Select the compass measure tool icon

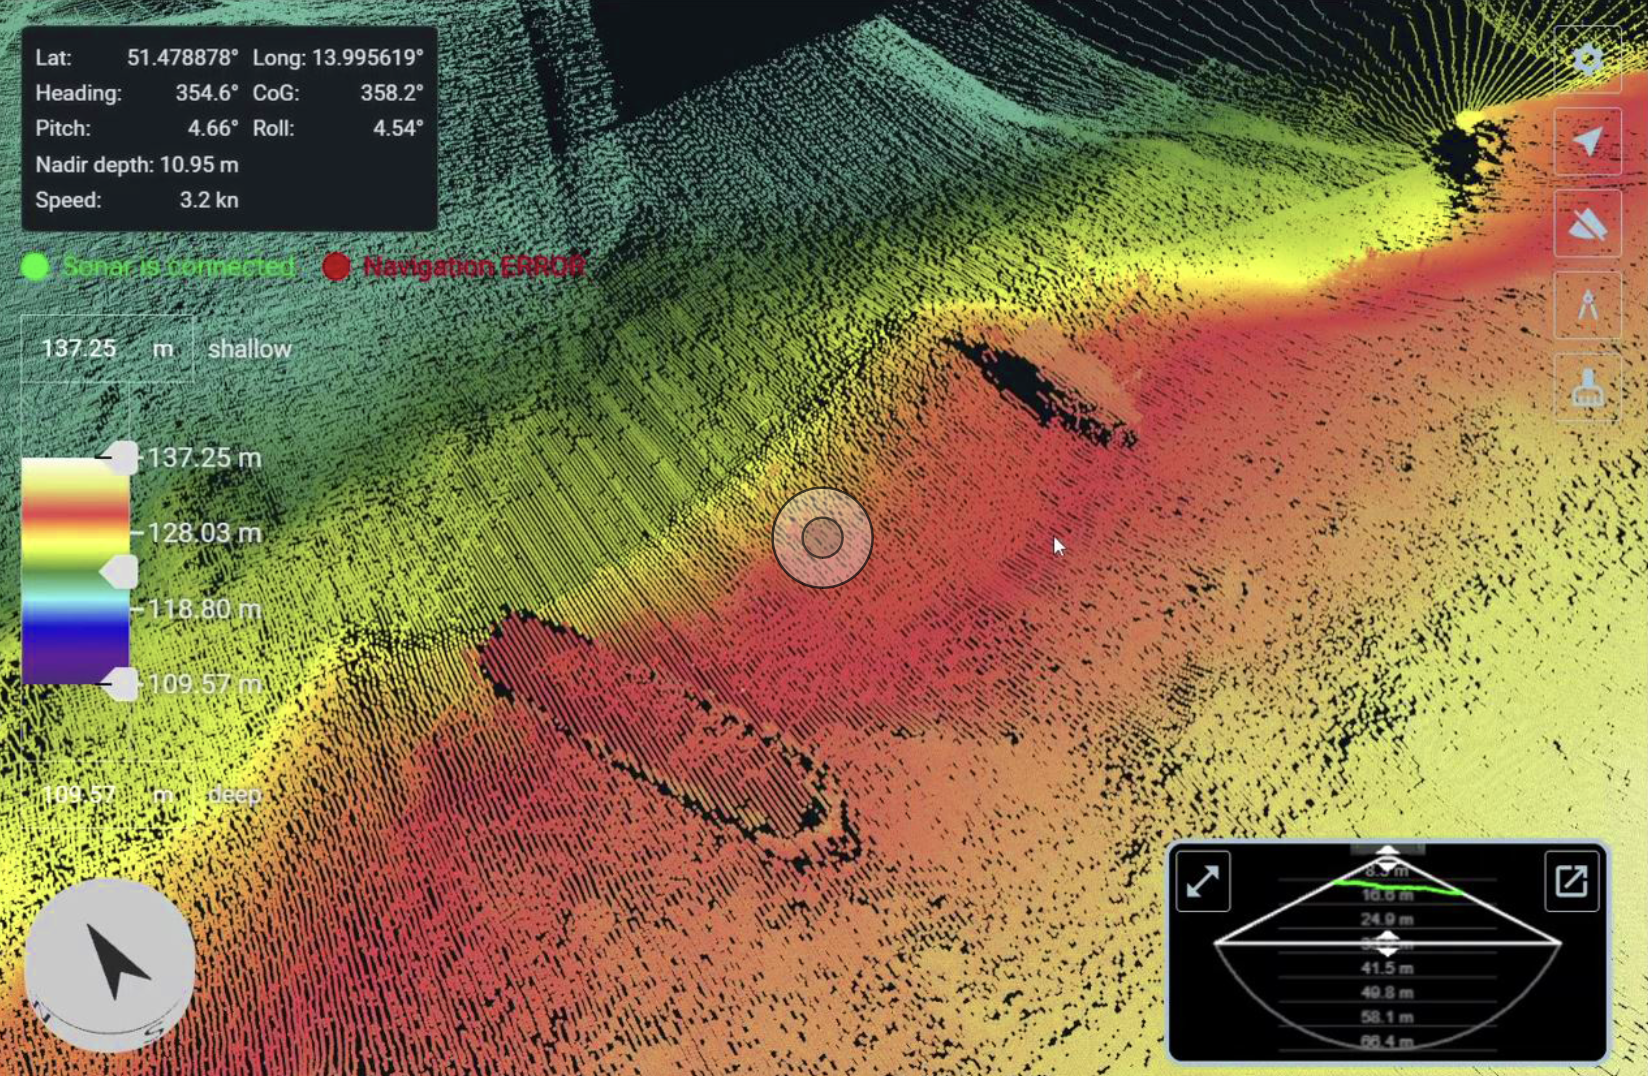click(x=1588, y=305)
